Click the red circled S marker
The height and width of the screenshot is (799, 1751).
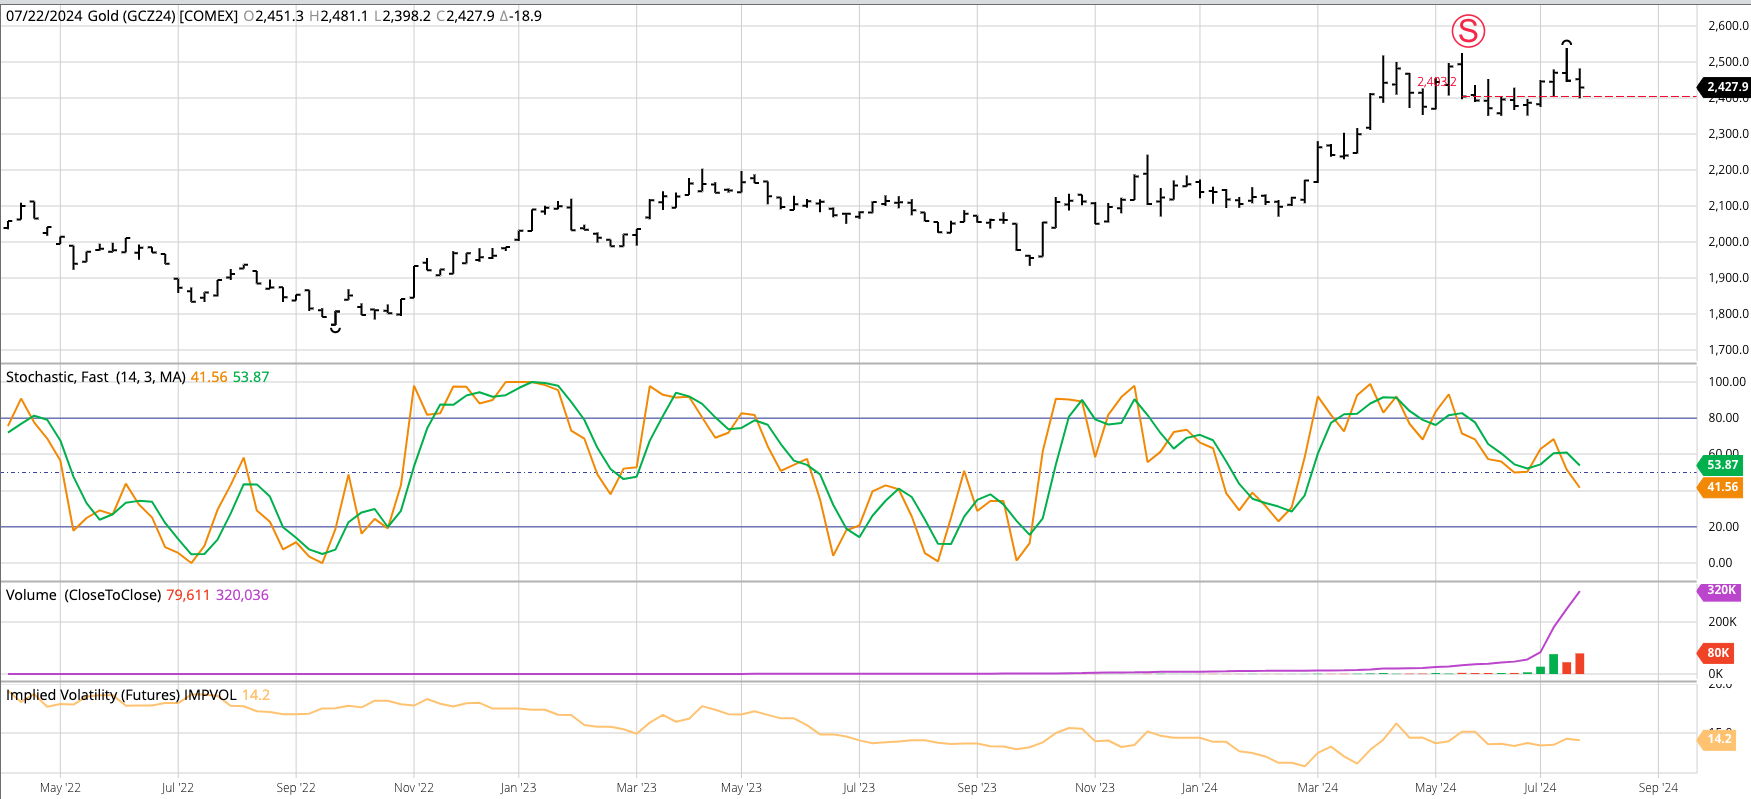[x=1468, y=32]
